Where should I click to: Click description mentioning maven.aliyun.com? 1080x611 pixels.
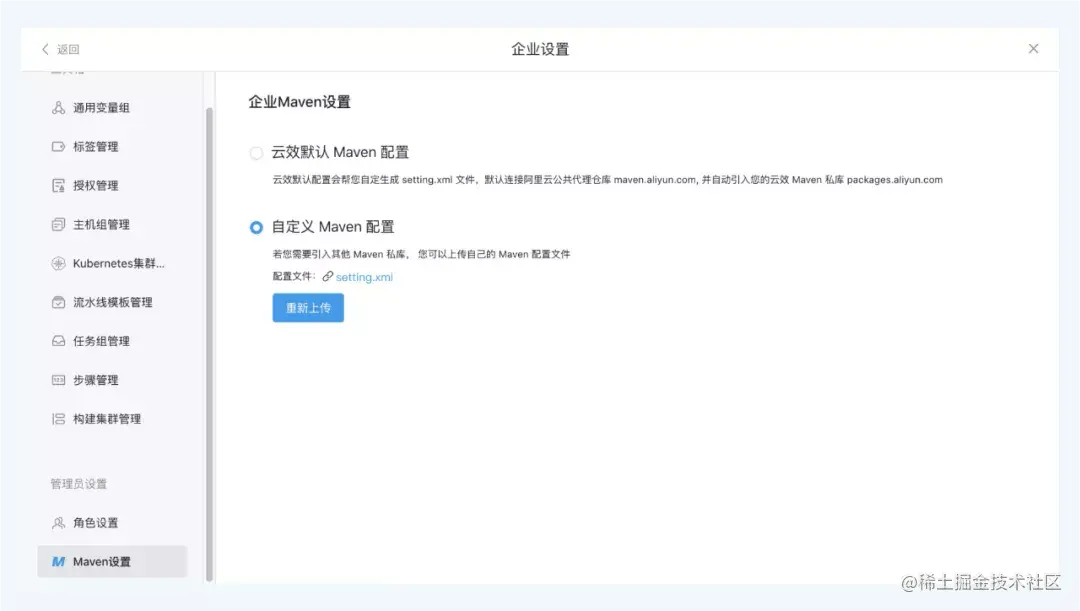[x=608, y=180]
